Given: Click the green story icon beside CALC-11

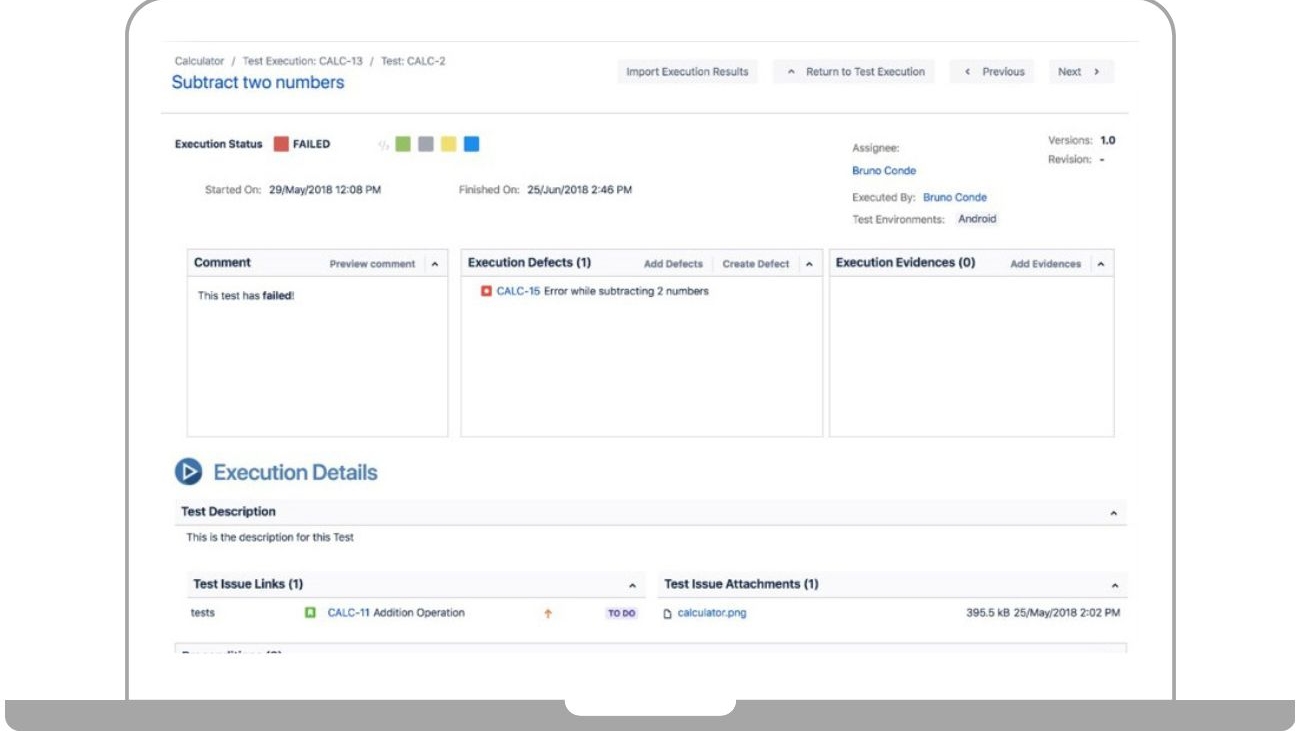Looking at the screenshot, I should click(311, 613).
